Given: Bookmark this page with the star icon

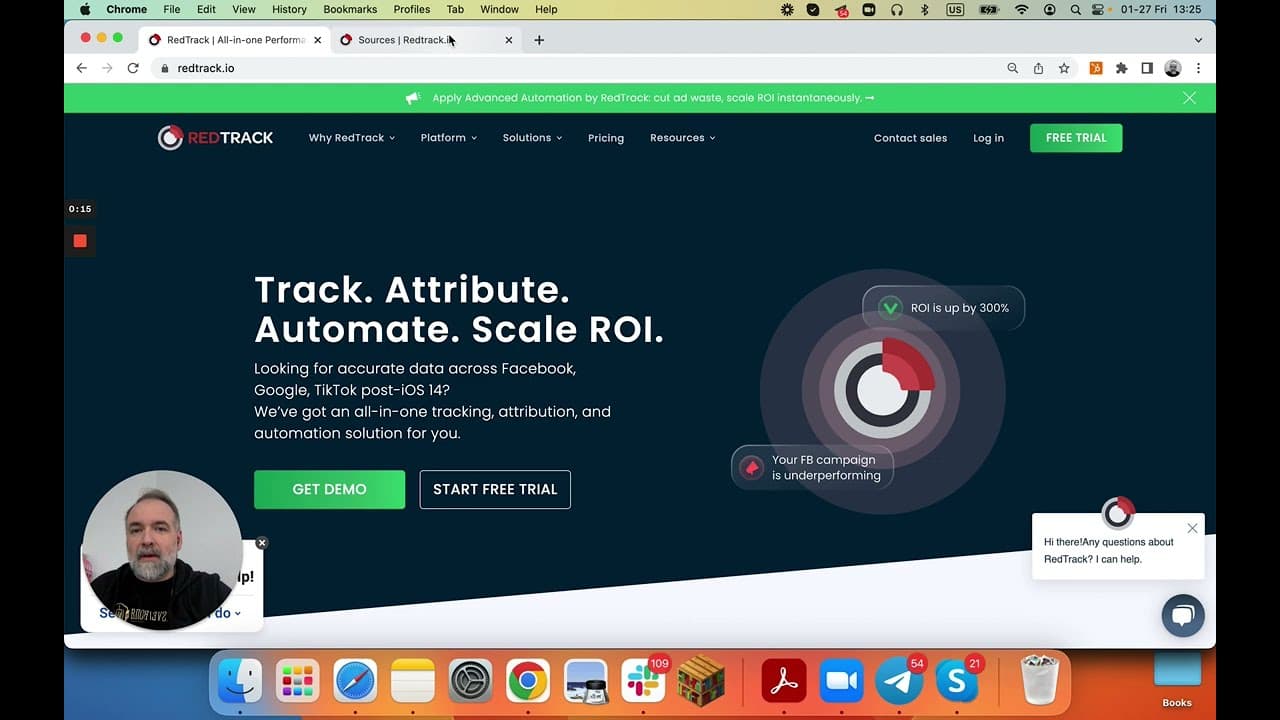Looking at the screenshot, I should [x=1064, y=68].
